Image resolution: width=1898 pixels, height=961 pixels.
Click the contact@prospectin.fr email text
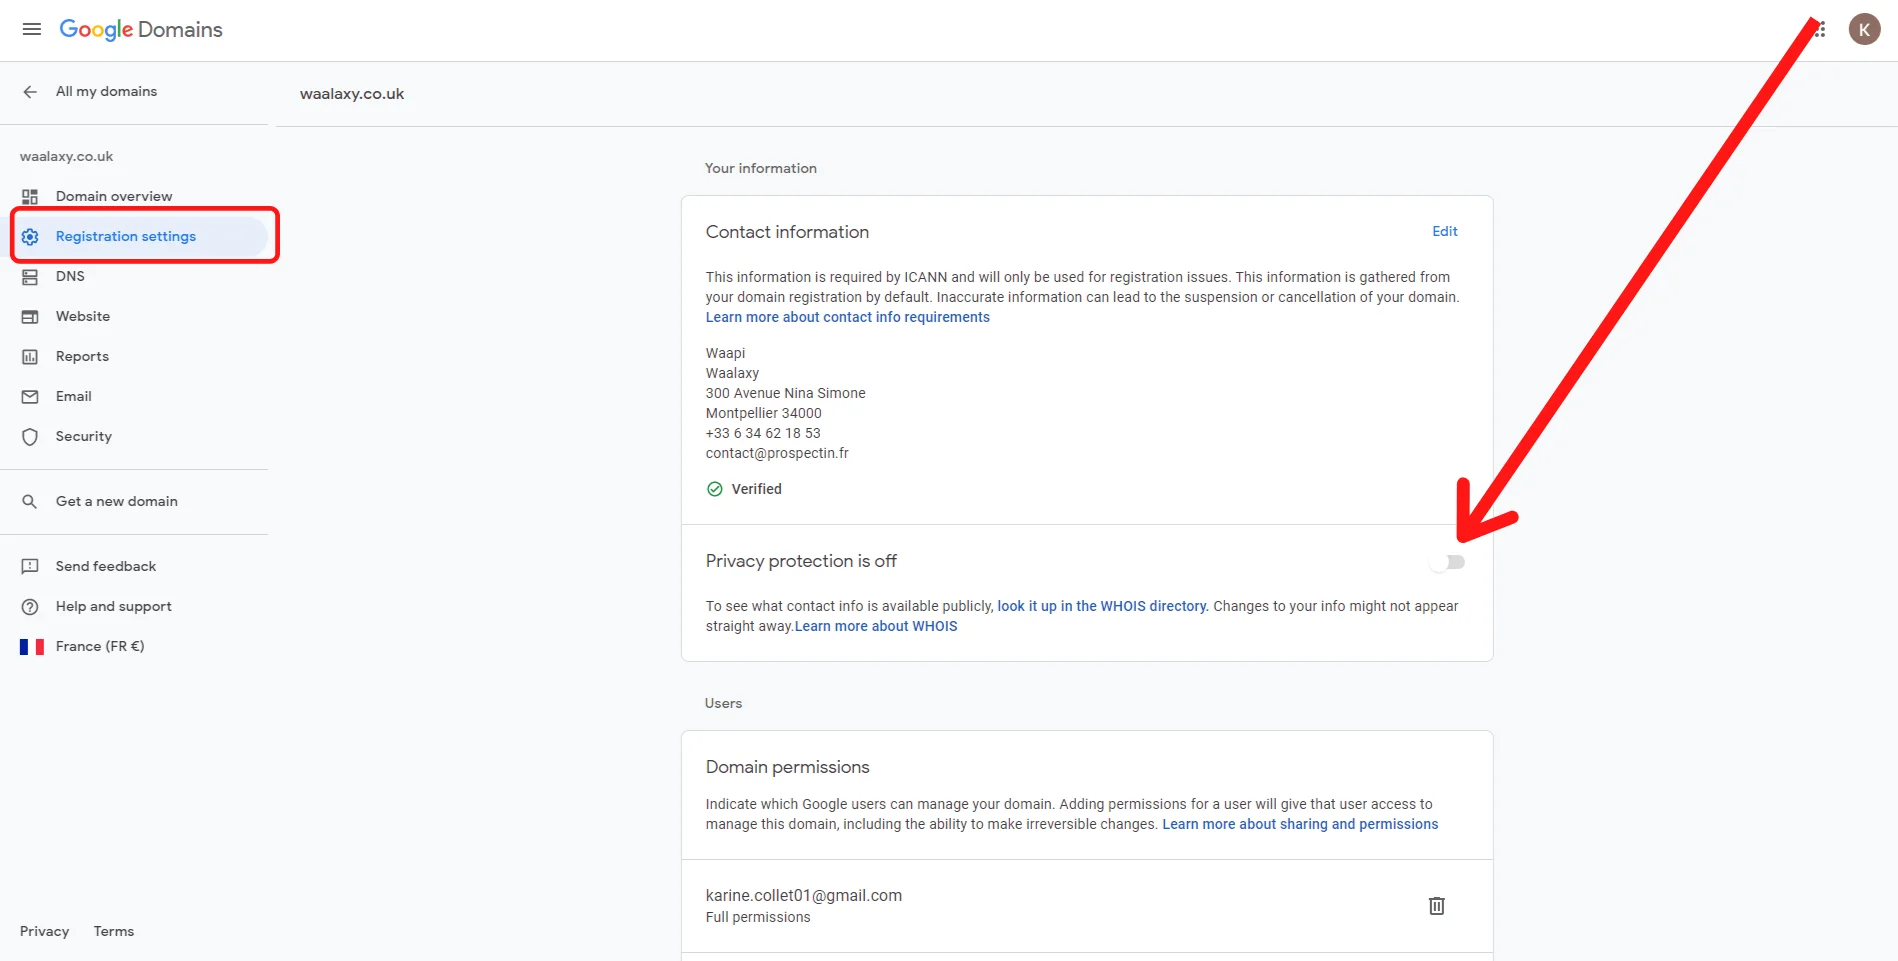[777, 453]
